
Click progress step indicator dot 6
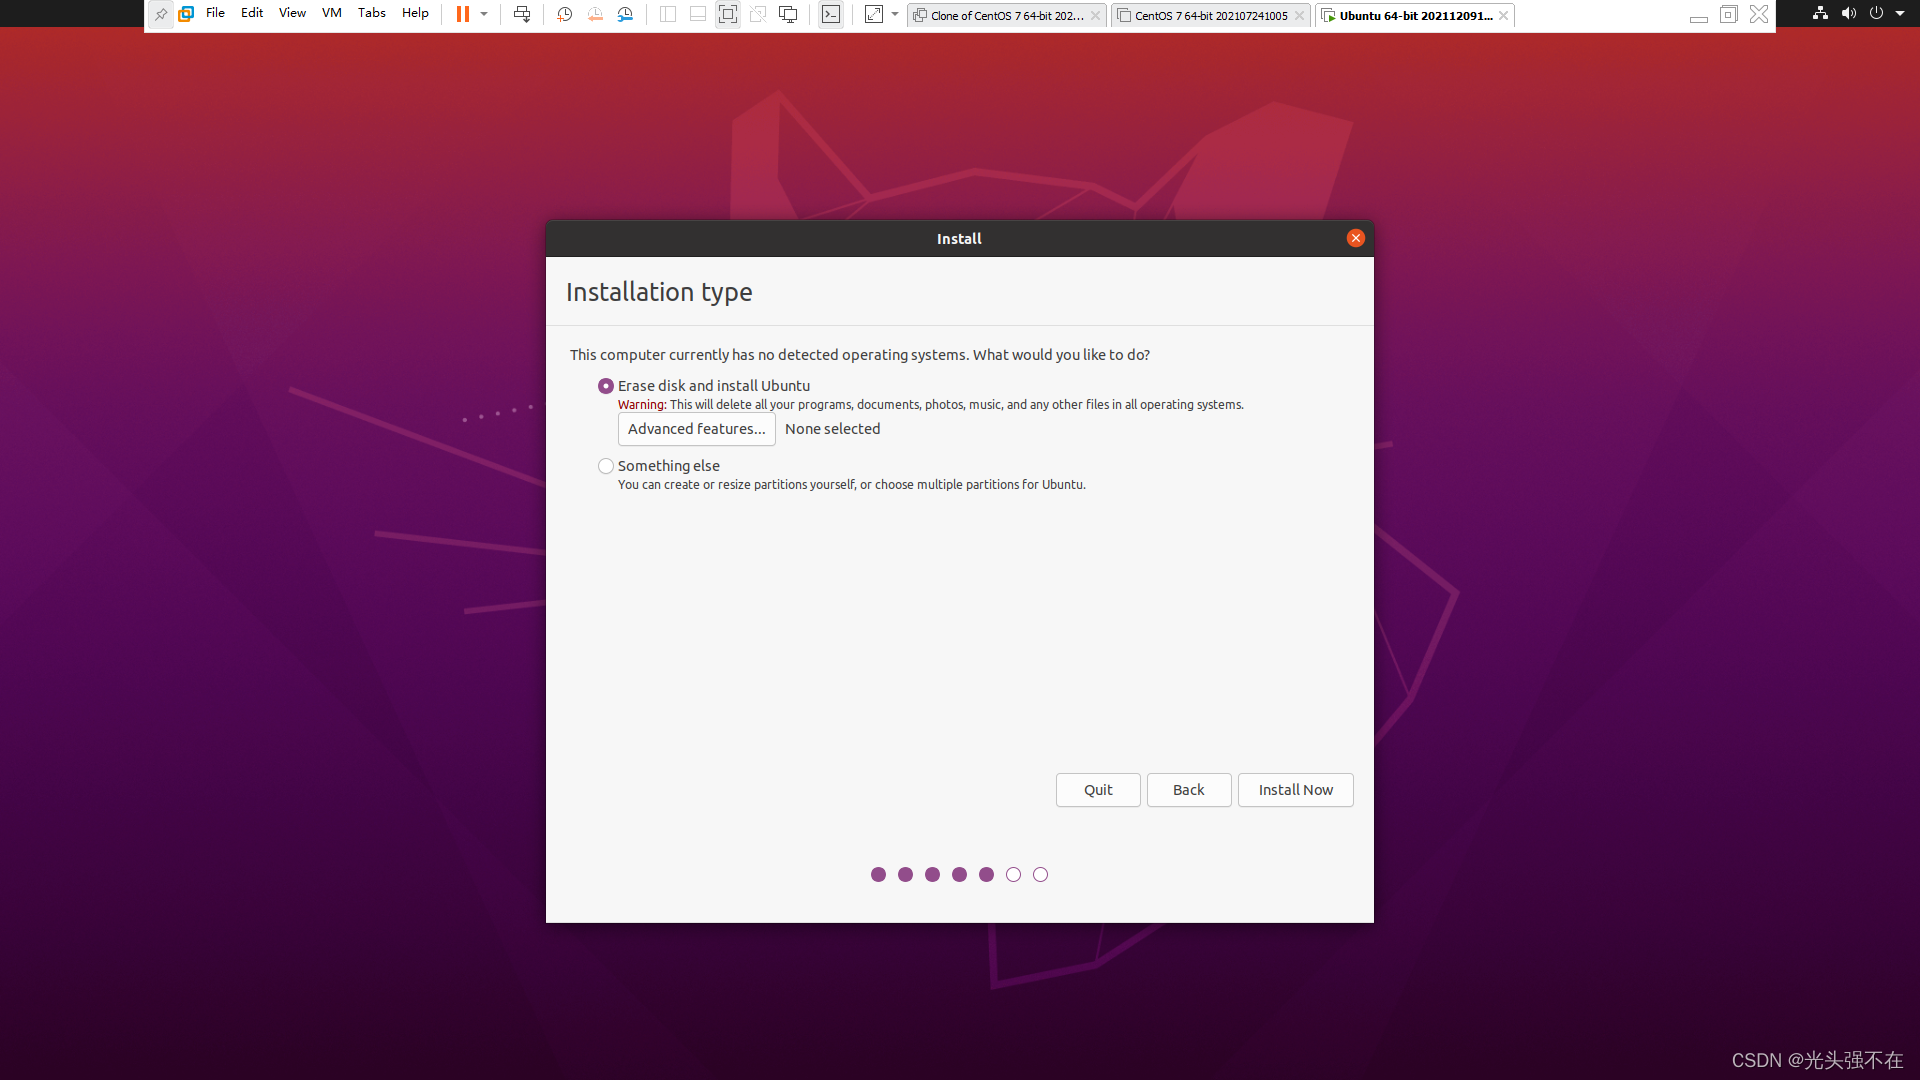tap(1014, 874)
